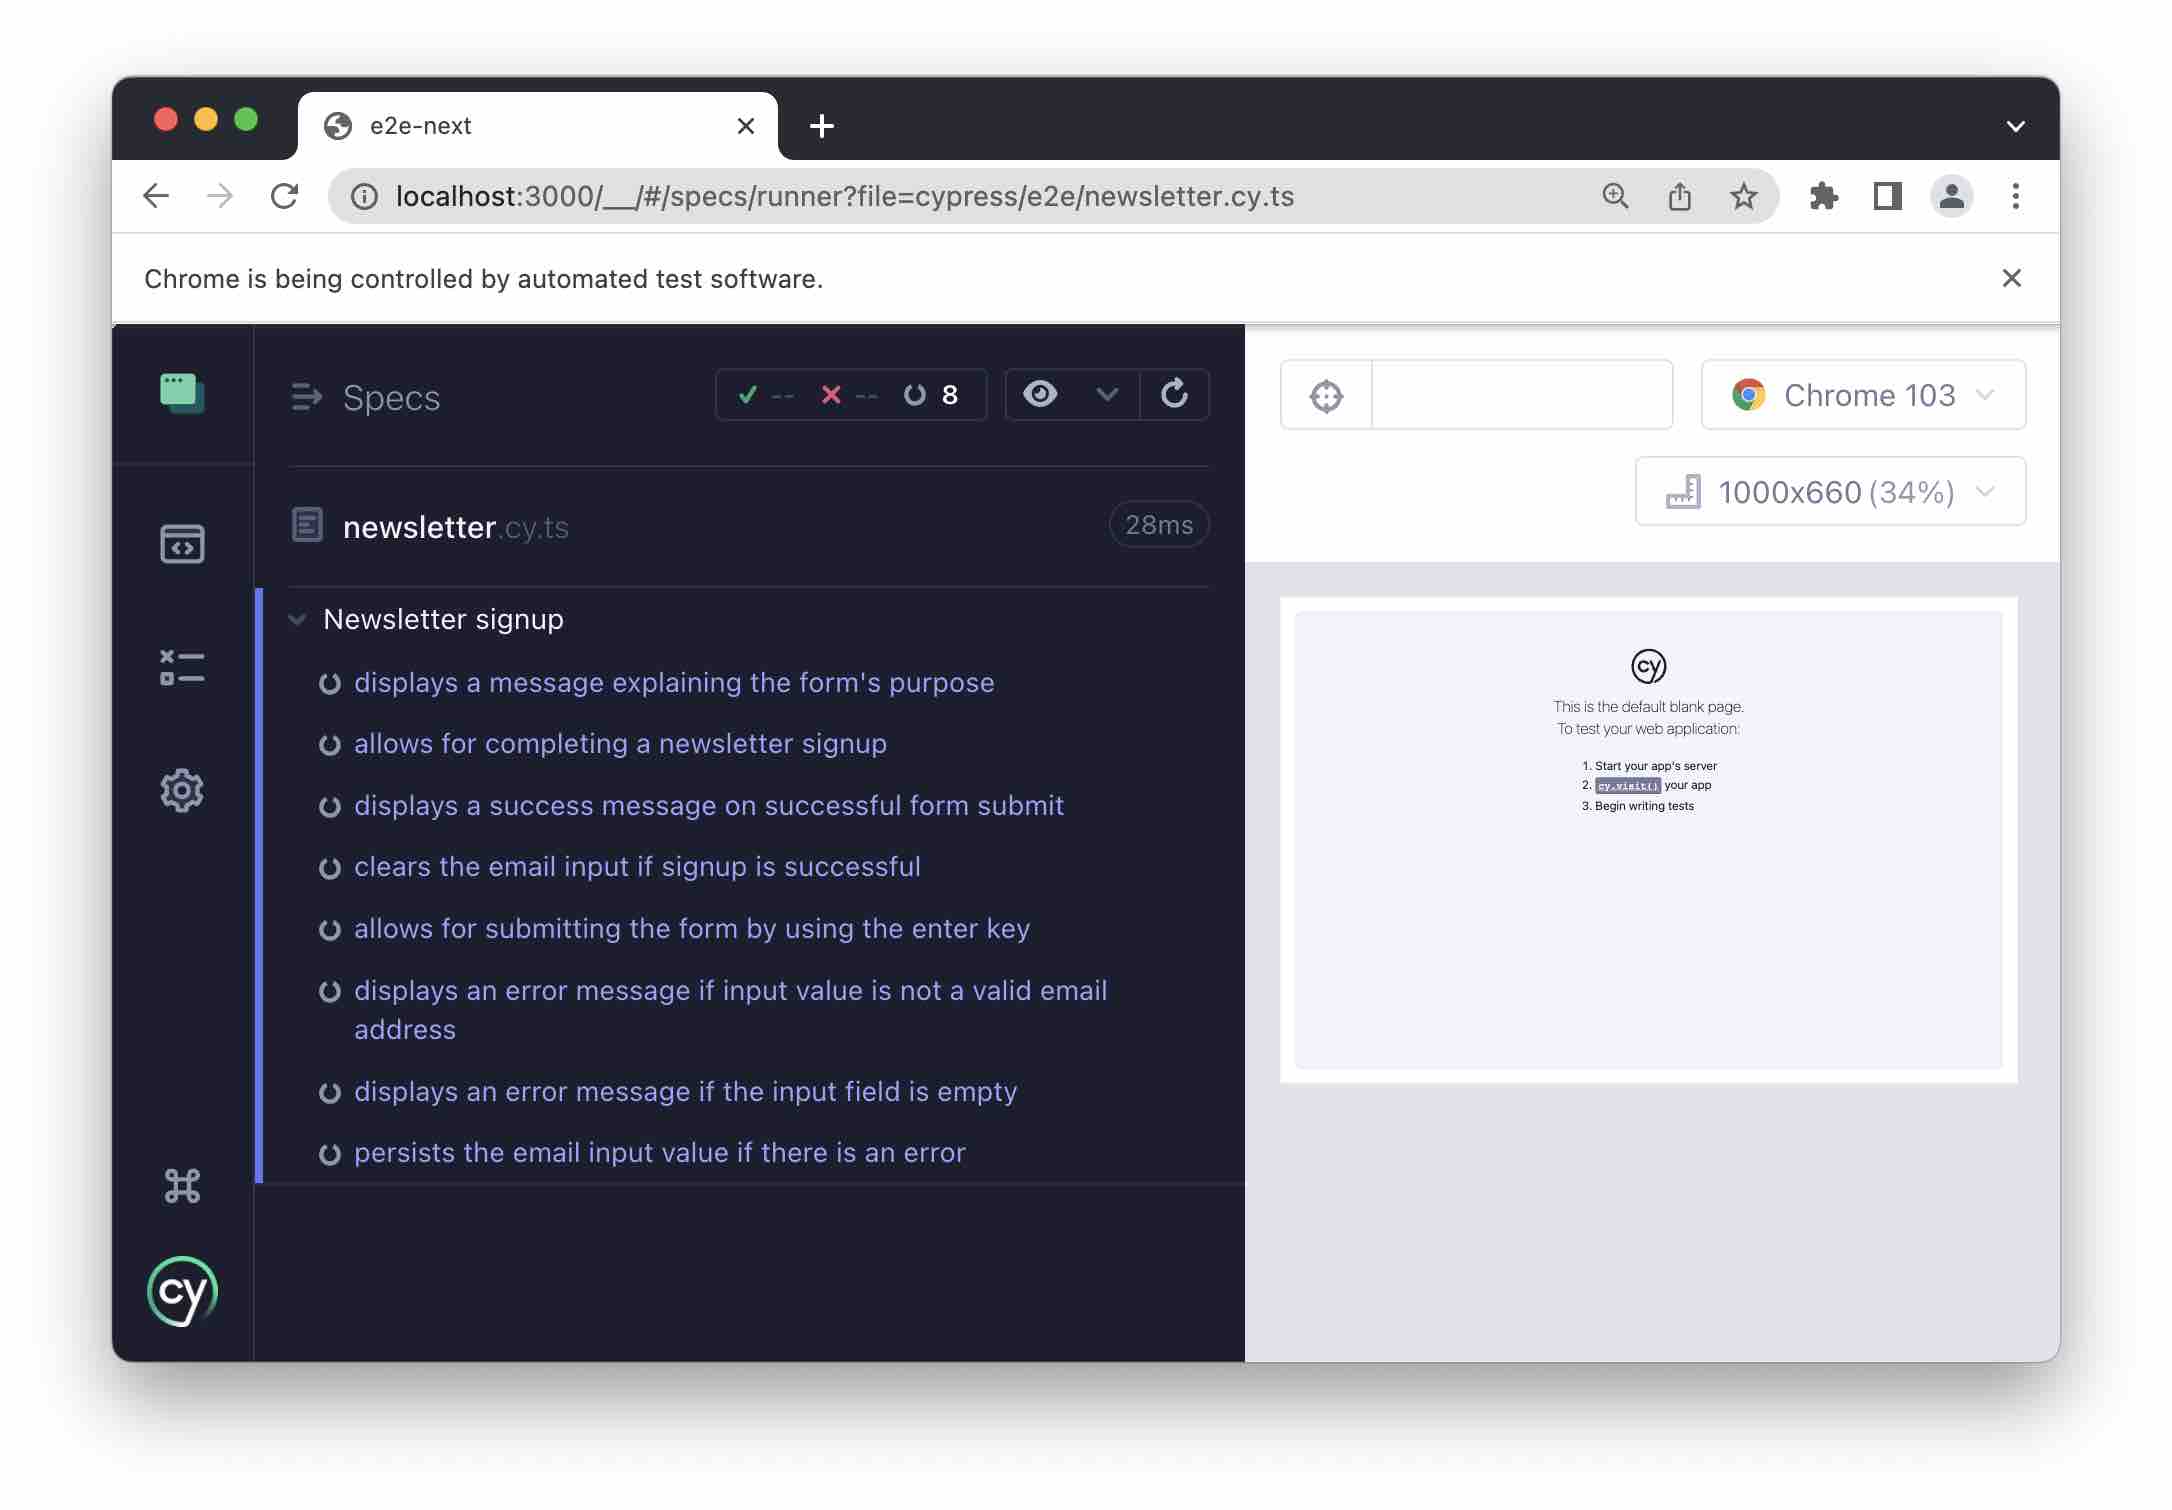Click the site information icon in address bar
This screenshot has height=1510, width=2172.
click(364, 196)
